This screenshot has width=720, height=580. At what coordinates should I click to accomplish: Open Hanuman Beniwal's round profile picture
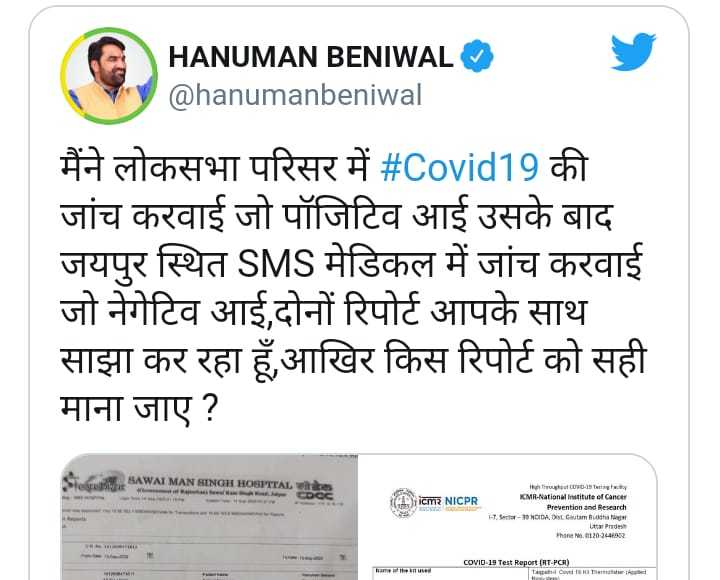pos(109,76)
